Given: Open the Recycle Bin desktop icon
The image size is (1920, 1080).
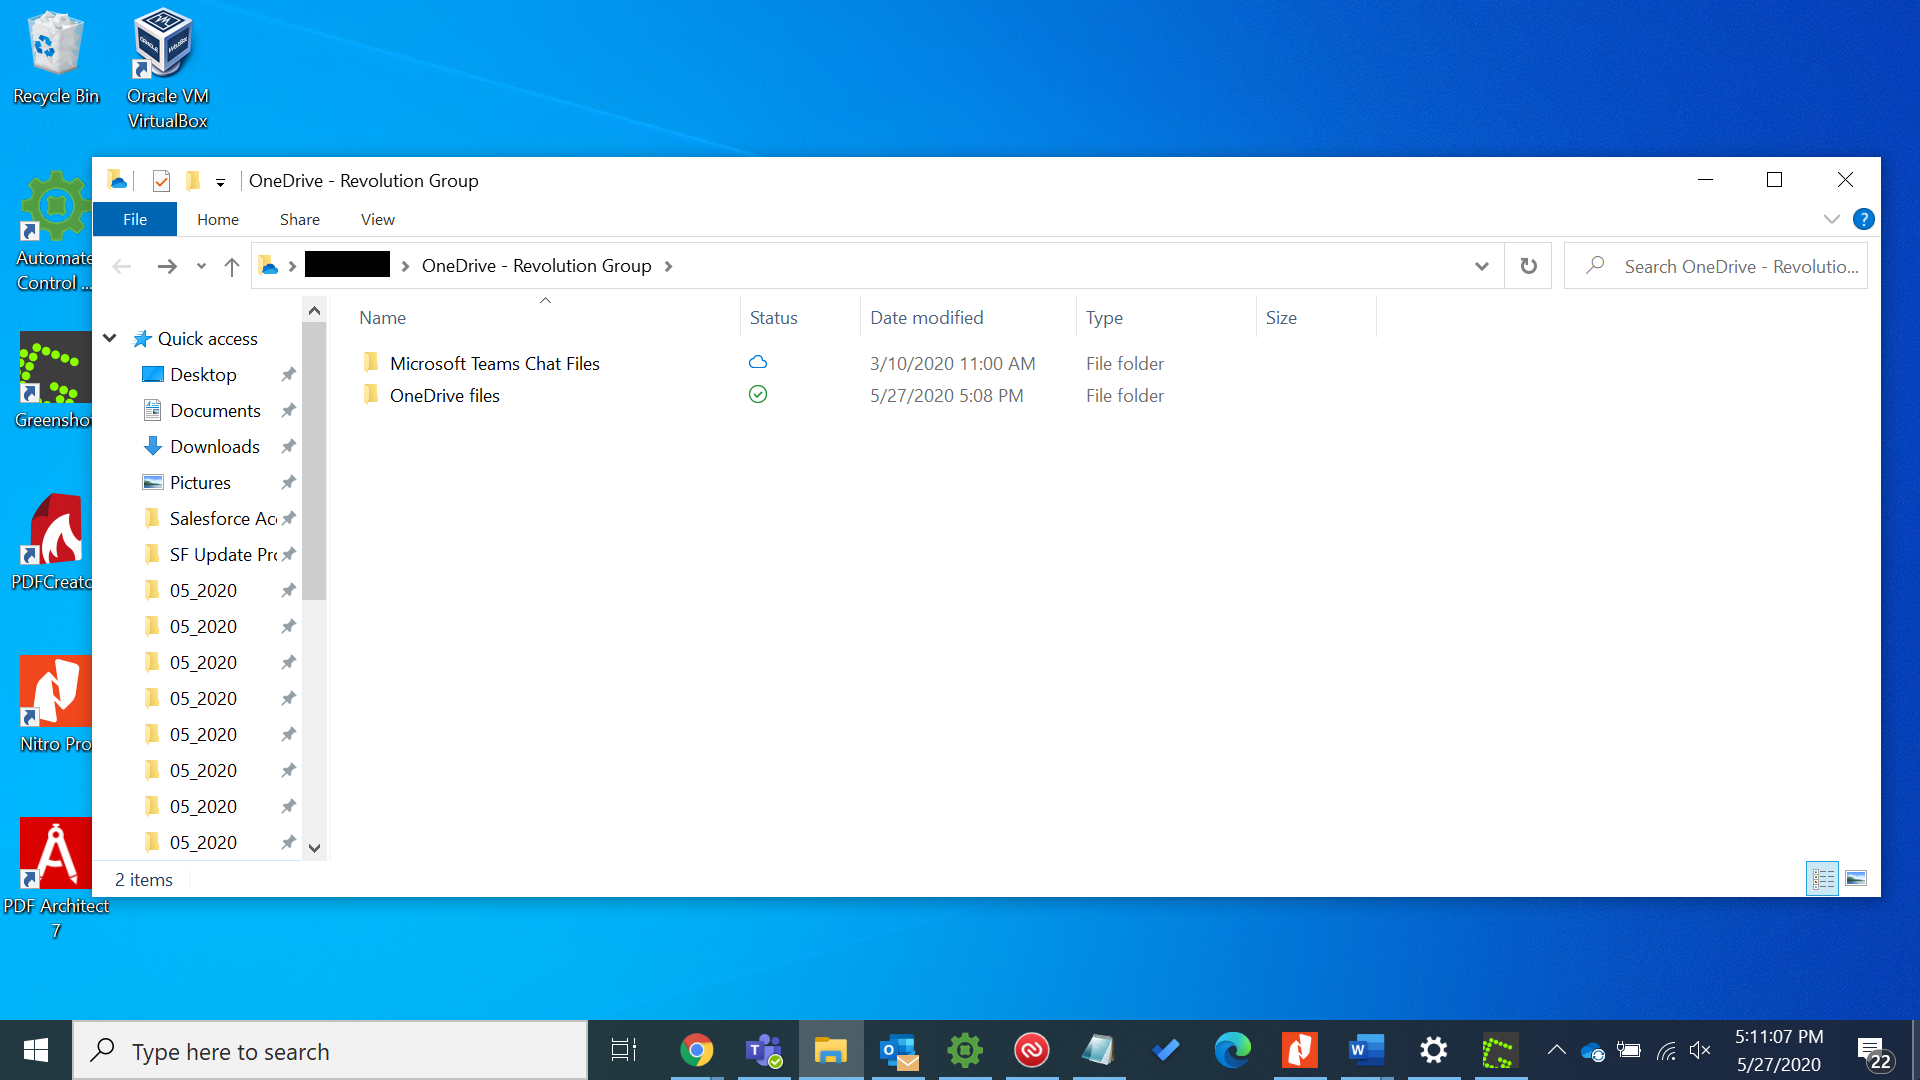Looking at the screenshot, I should pyautogui.click(x=56, y=58).
